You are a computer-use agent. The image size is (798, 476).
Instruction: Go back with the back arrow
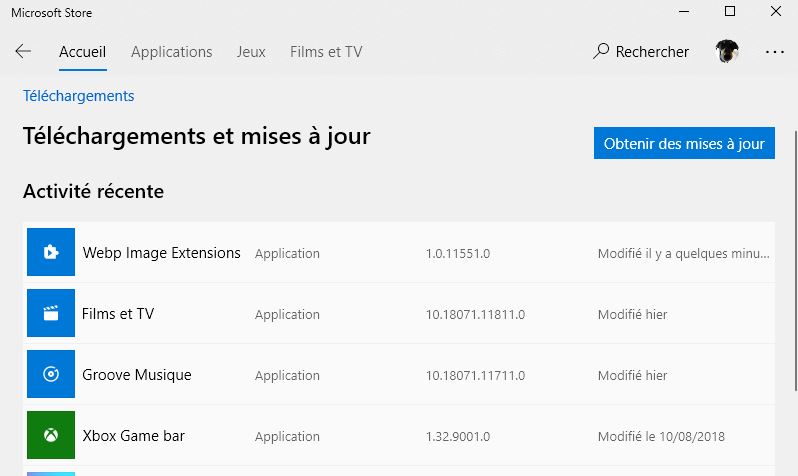(23, 51)
